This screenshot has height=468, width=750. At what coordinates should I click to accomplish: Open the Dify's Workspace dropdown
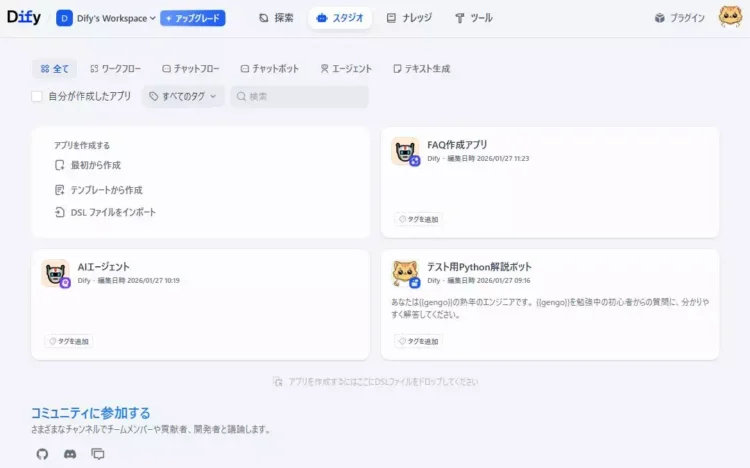(106, 18)
